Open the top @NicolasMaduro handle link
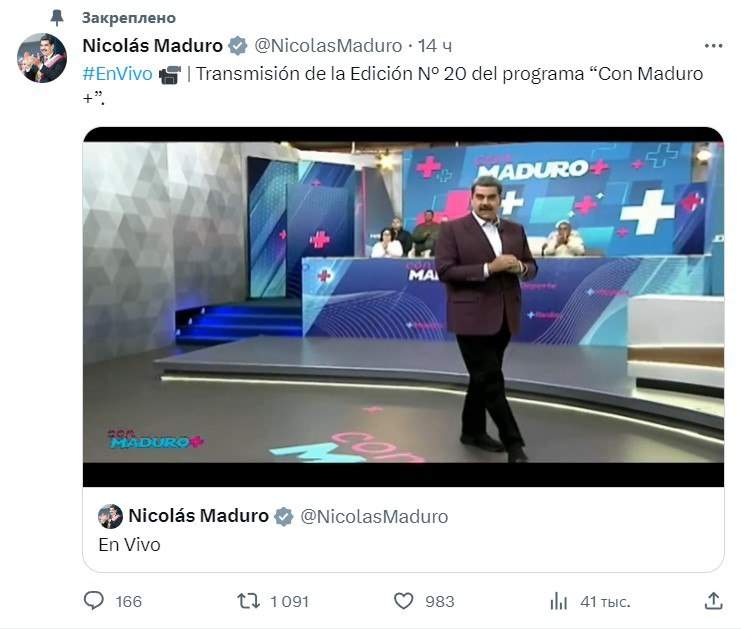This screenshot has width=741, height=629. pos(328,46)
